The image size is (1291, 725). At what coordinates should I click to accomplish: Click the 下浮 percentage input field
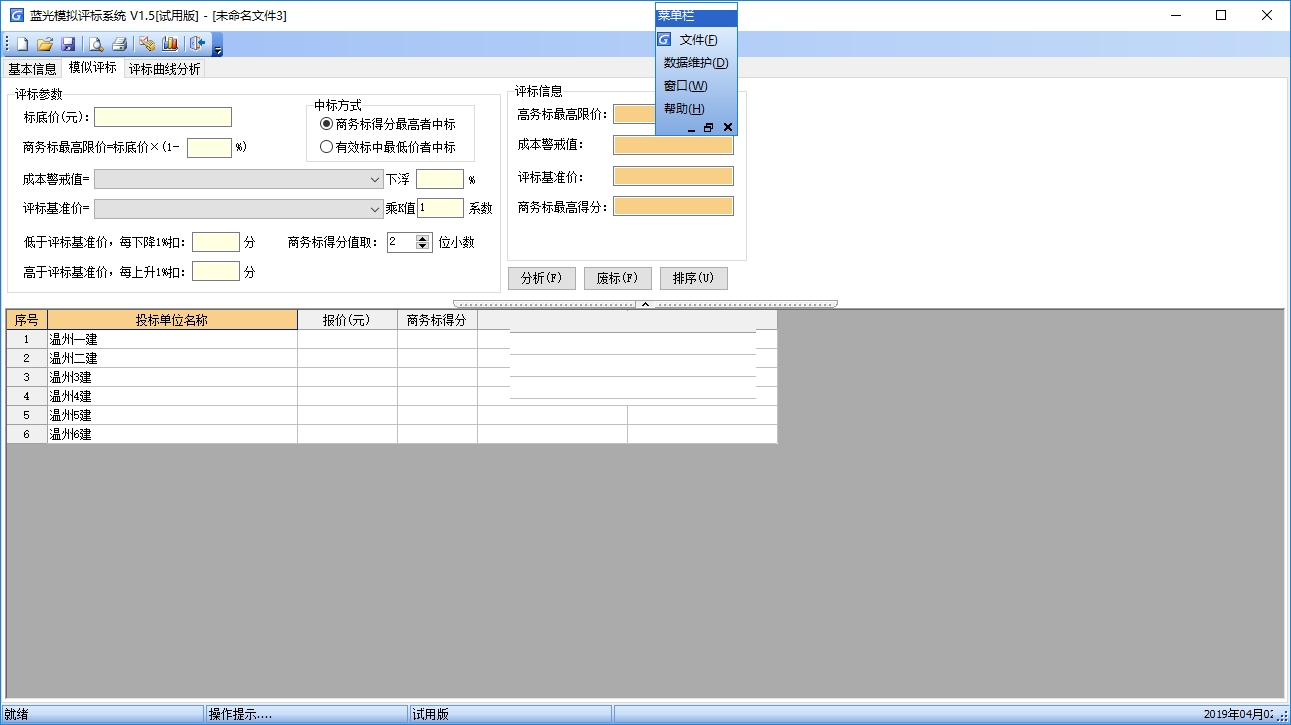[440, 180]
